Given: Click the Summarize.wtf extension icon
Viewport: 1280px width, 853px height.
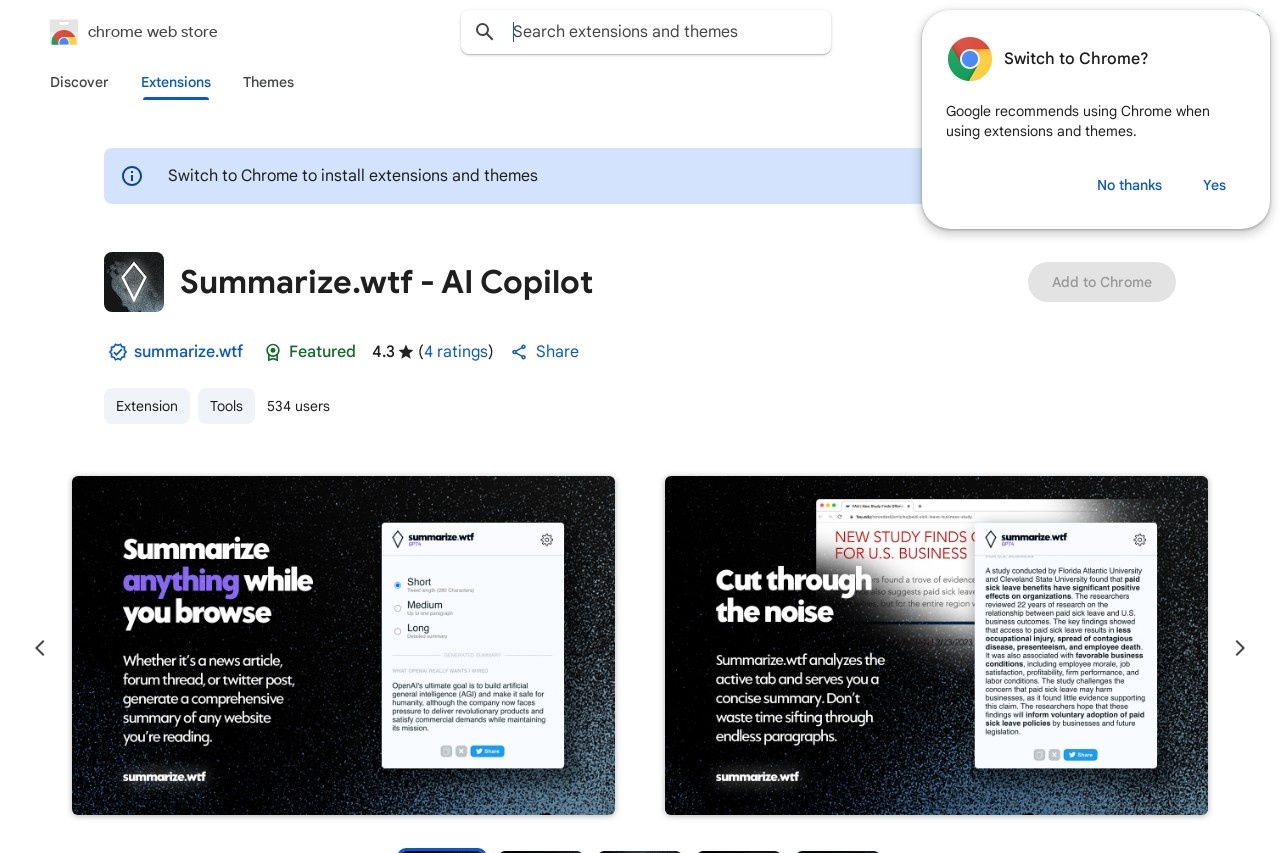Looking at the screenshot, I should click(134, 282).
